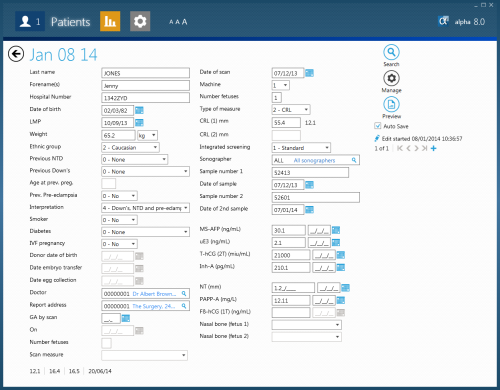
Task: Click the Age at prev. preg. field
Action: [x=109, y=183]
